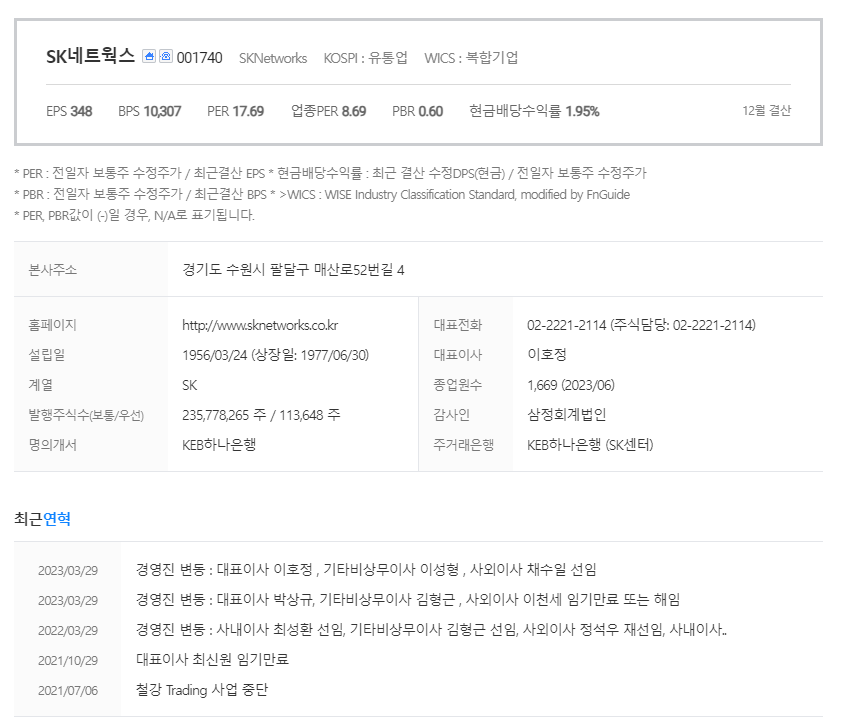Click the 홈페이지 row label
This screenshot has height=725, width=842.
point(53,325)
